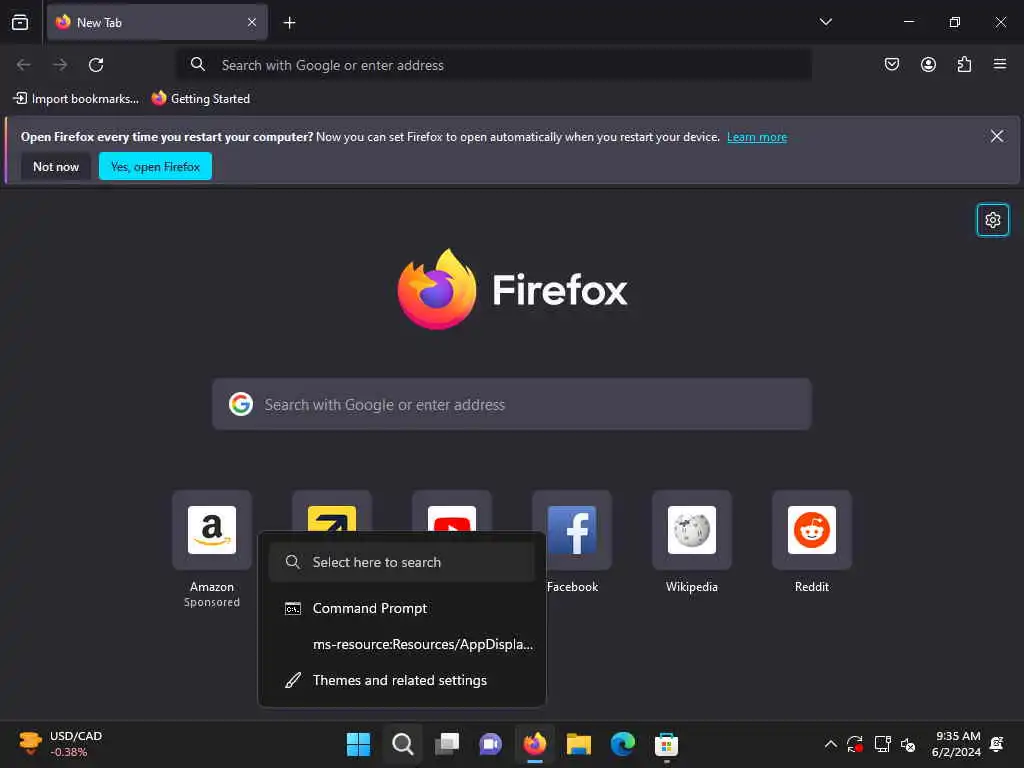This screenshot has width=1024, height=768.
Task: Open the Reddit shortcut tile
Action: (812, 530)
